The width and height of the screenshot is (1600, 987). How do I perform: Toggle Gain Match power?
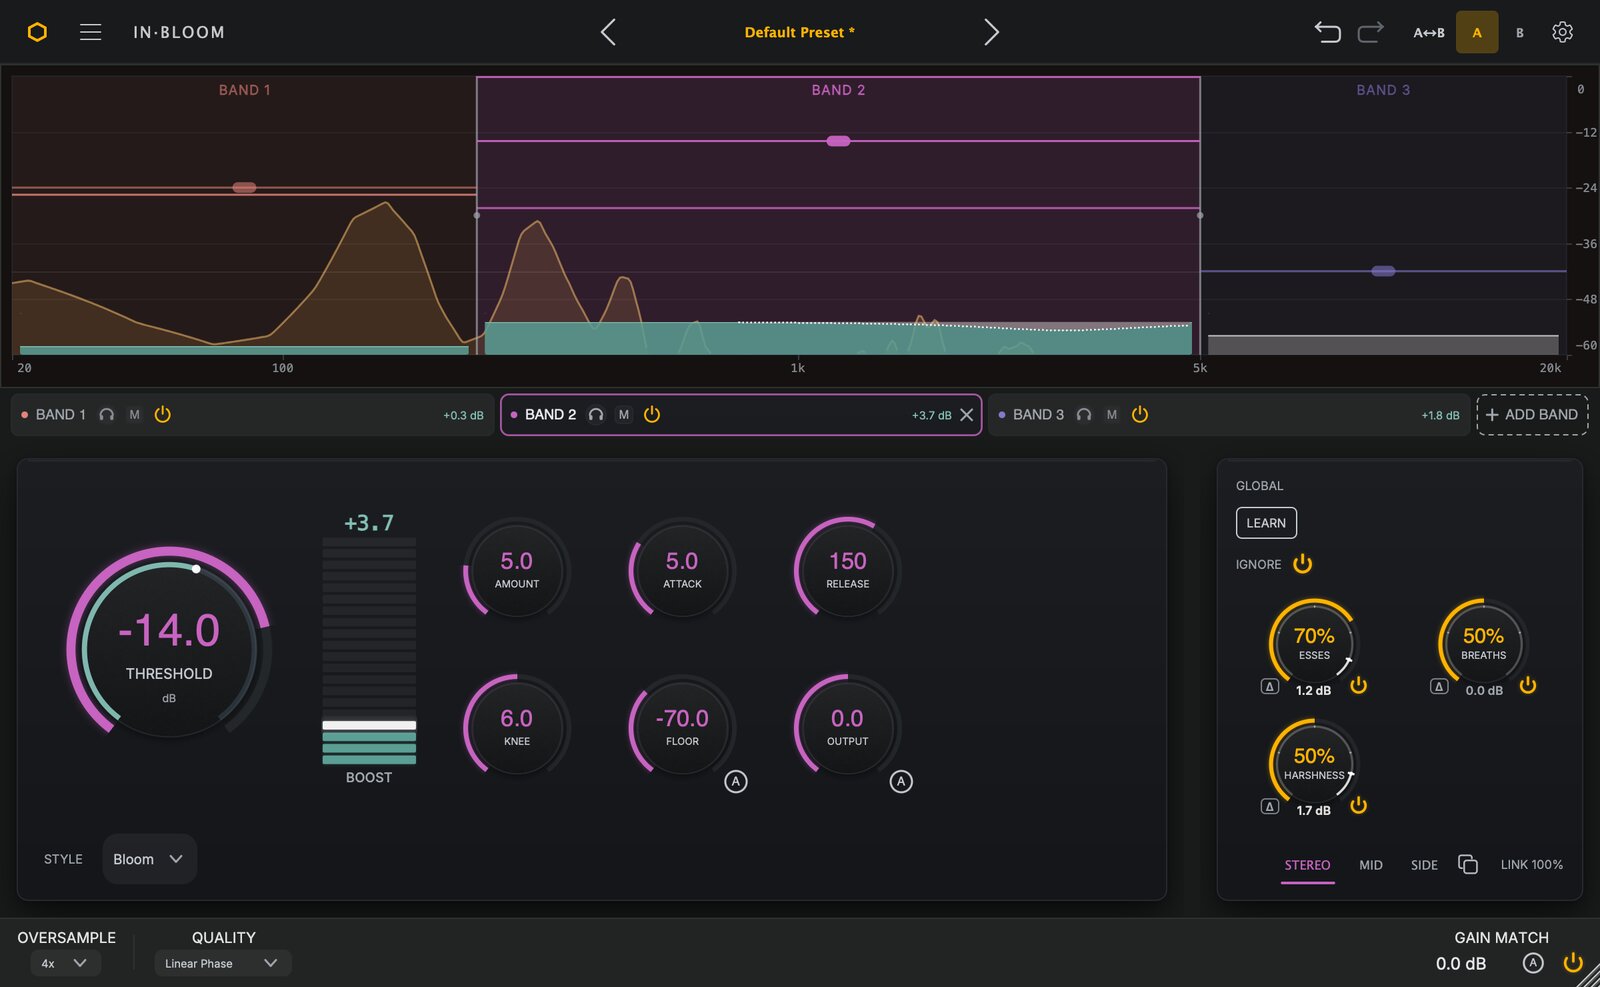point(1573,963)
